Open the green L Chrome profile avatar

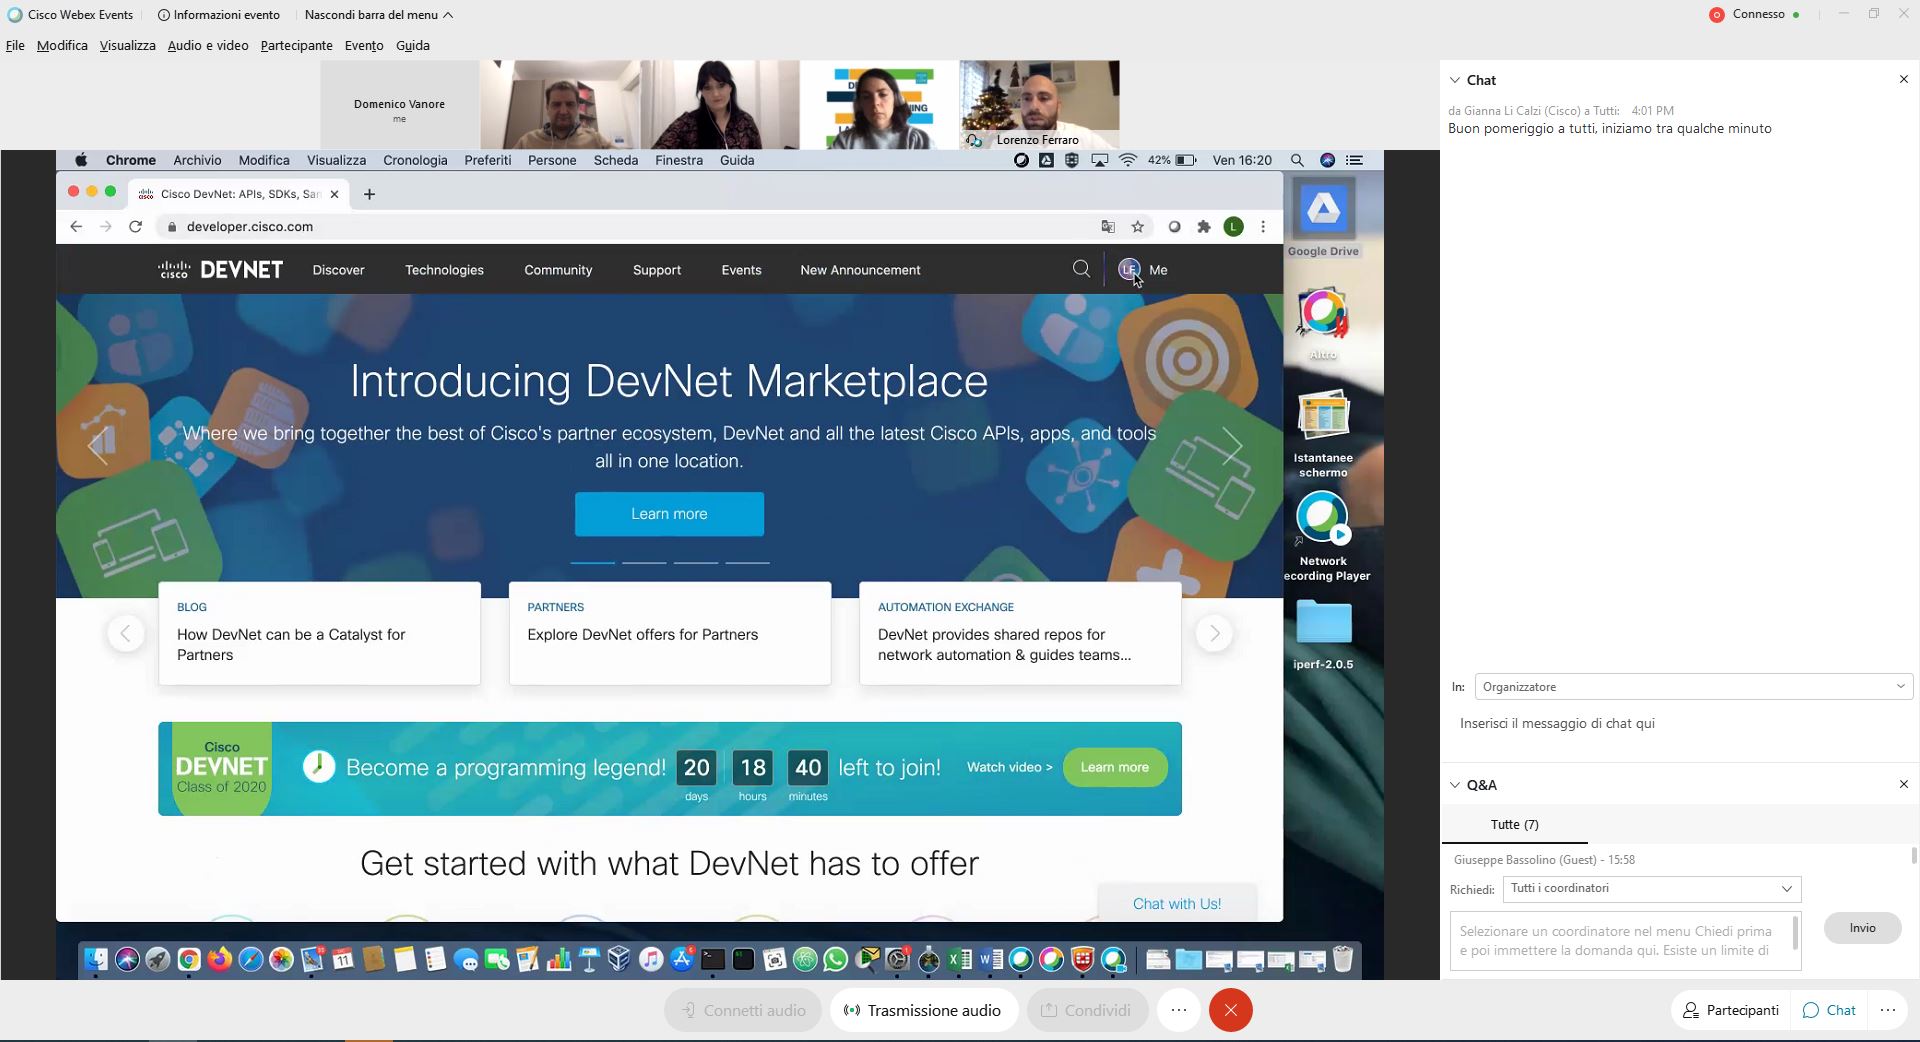(x=1234, y=227)
